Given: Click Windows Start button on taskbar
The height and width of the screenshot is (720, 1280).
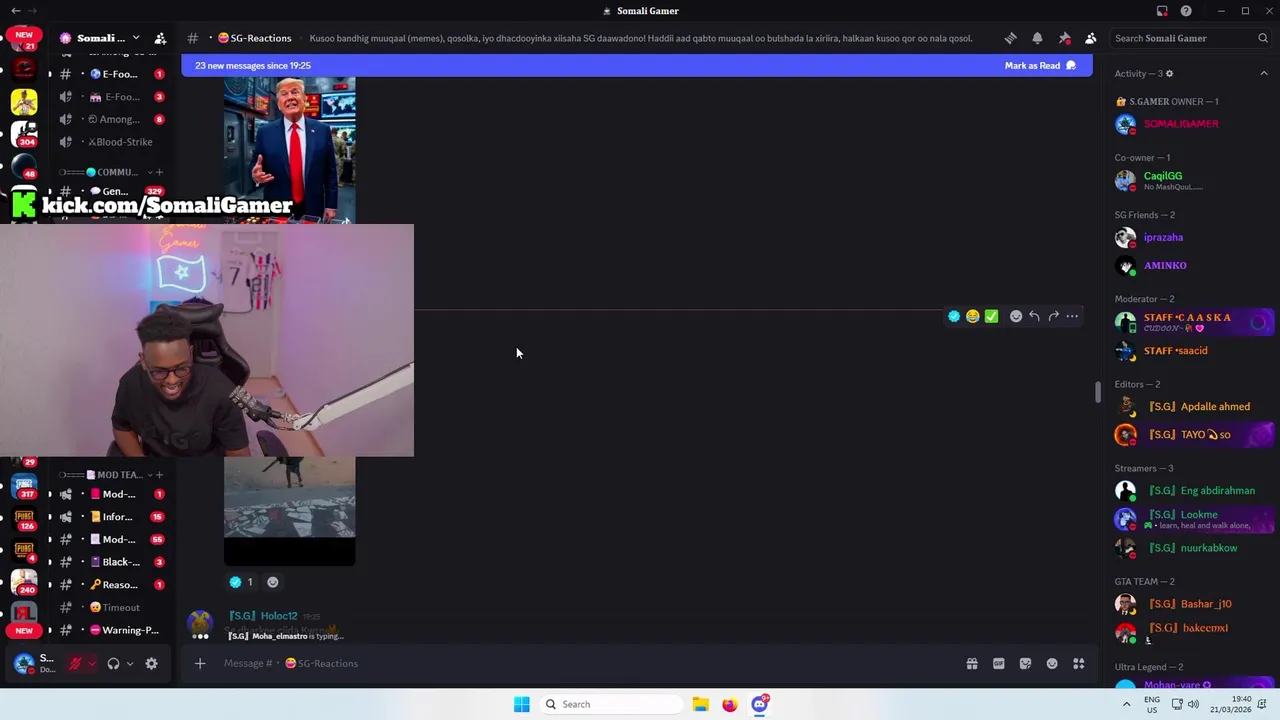Looking at the screenshot, I should (521, 704).
